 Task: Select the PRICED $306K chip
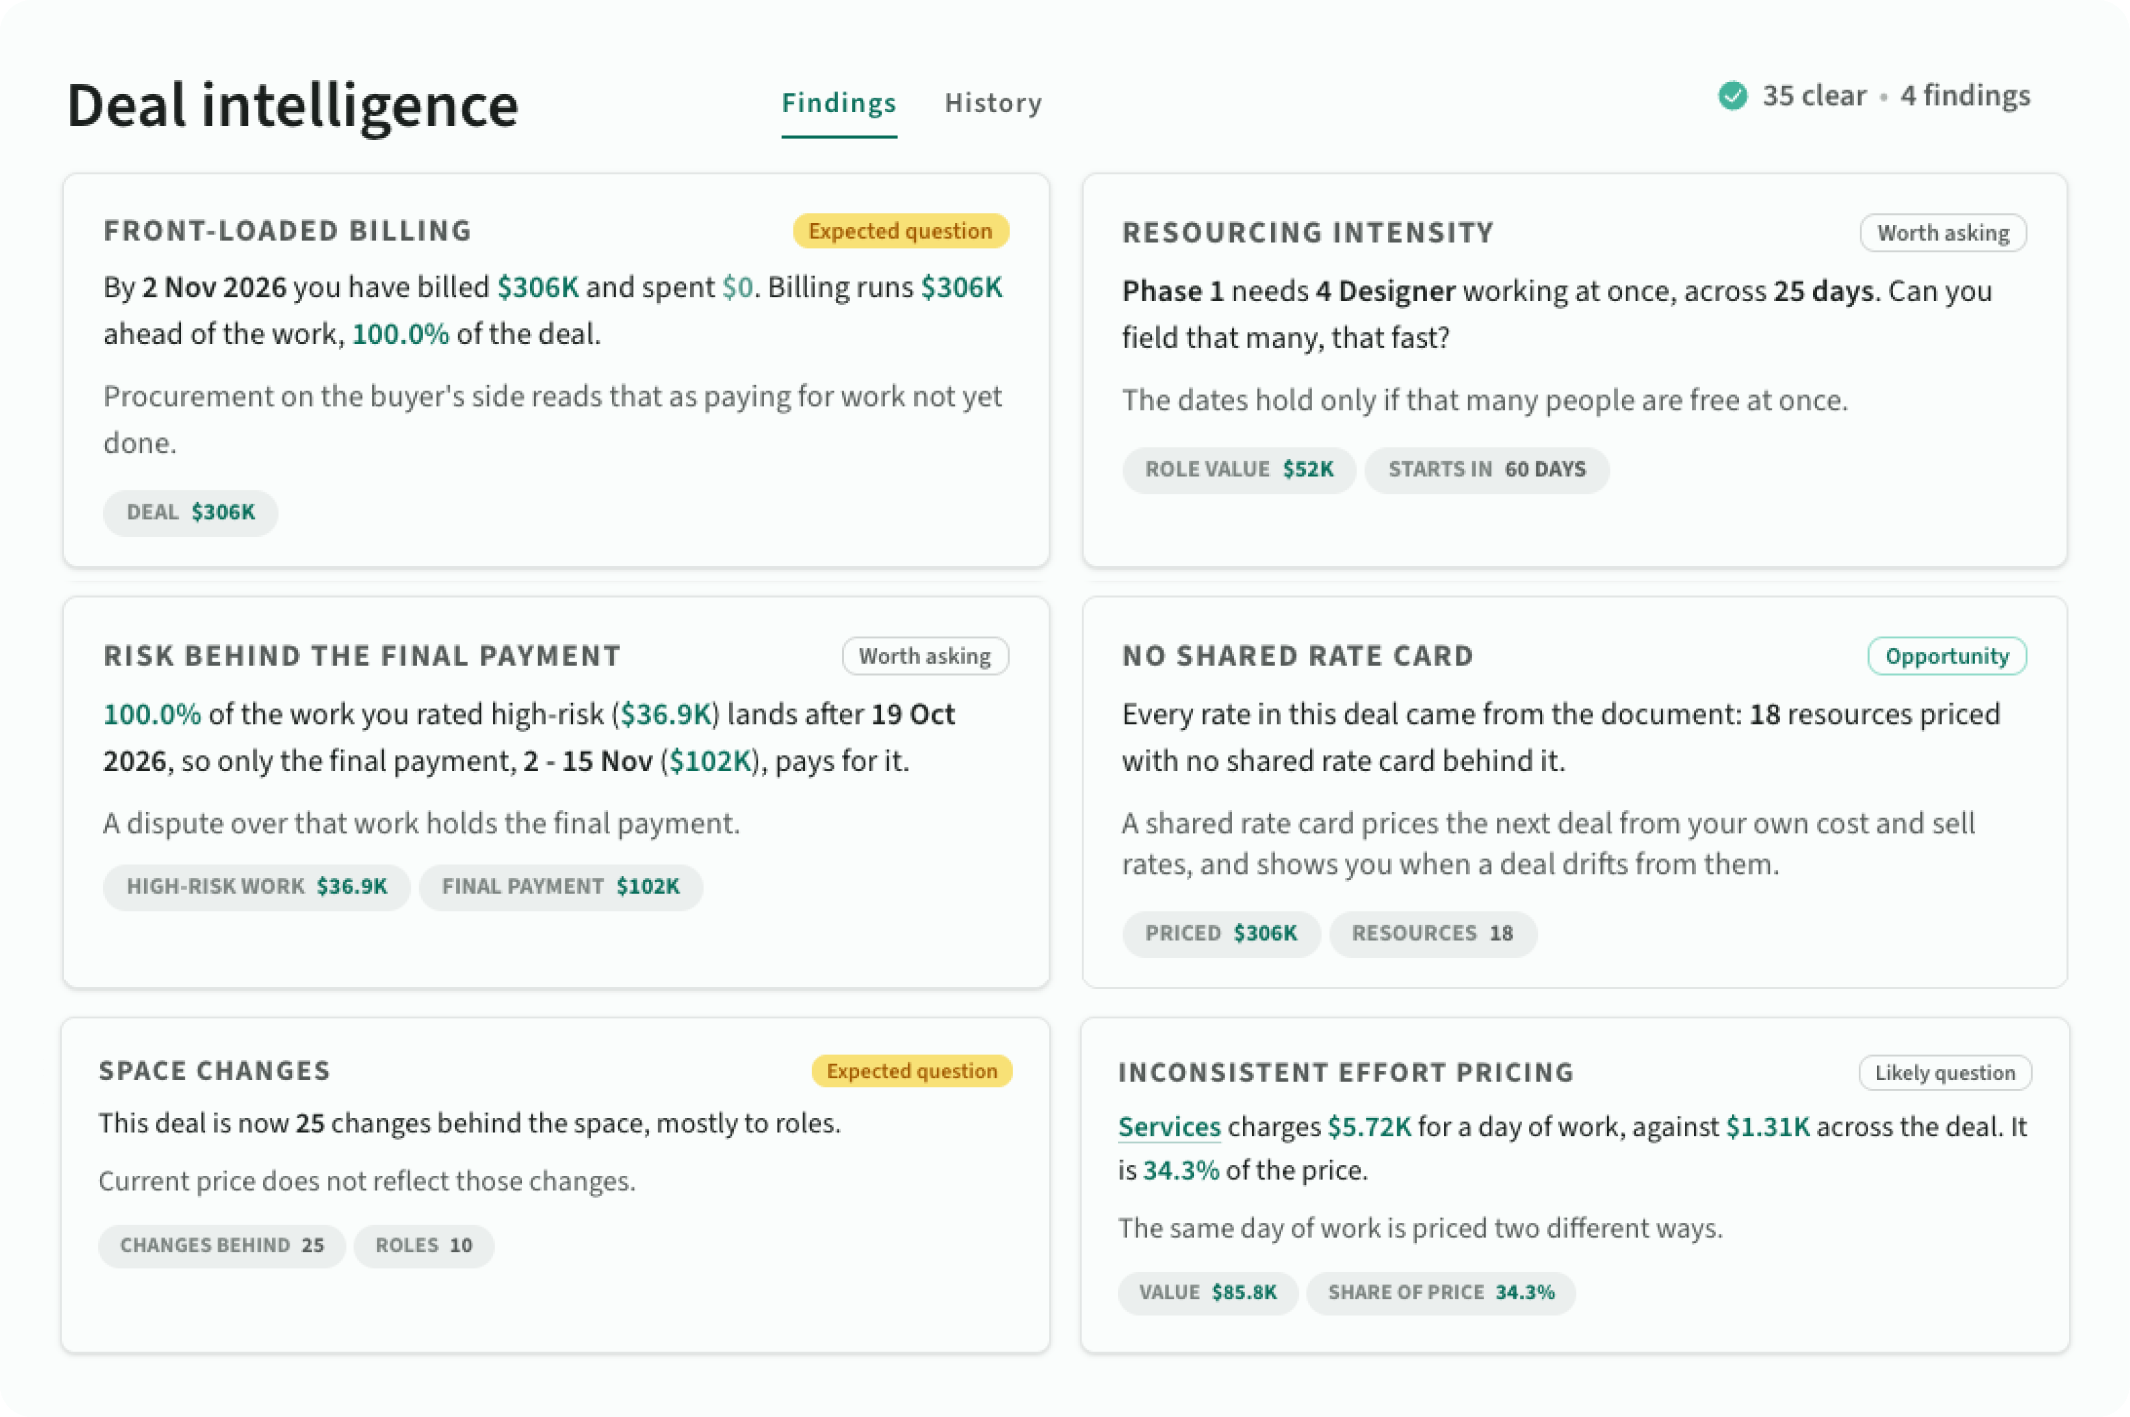(x=1220, y=934)
